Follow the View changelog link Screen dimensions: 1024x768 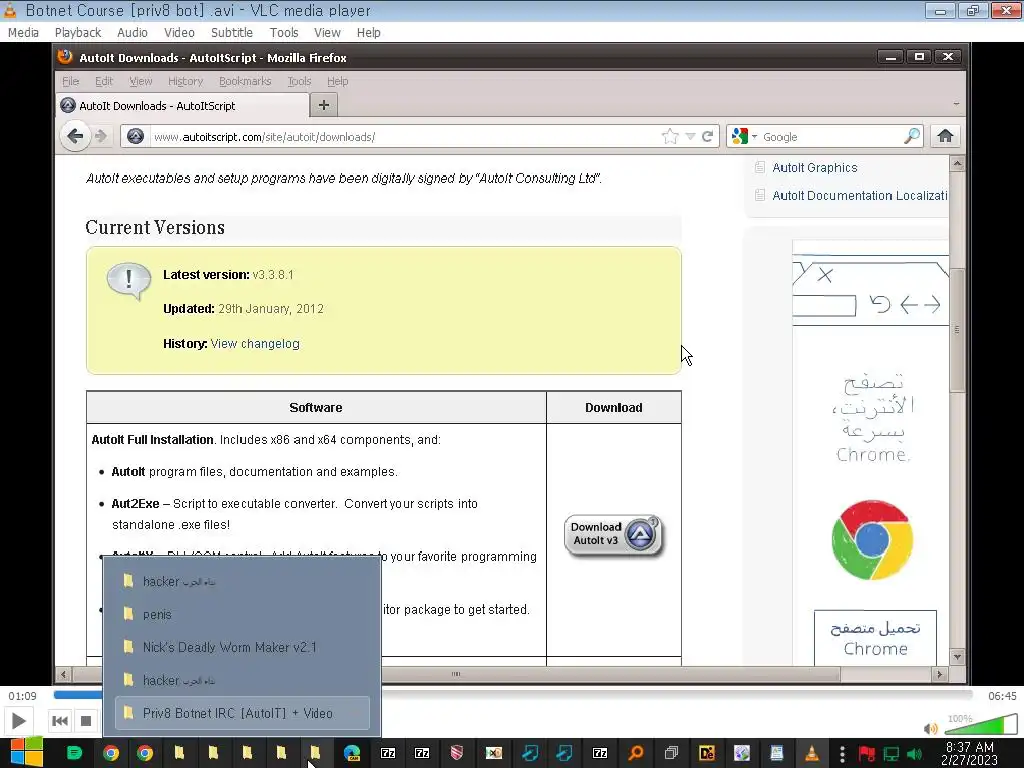(255, 344)
